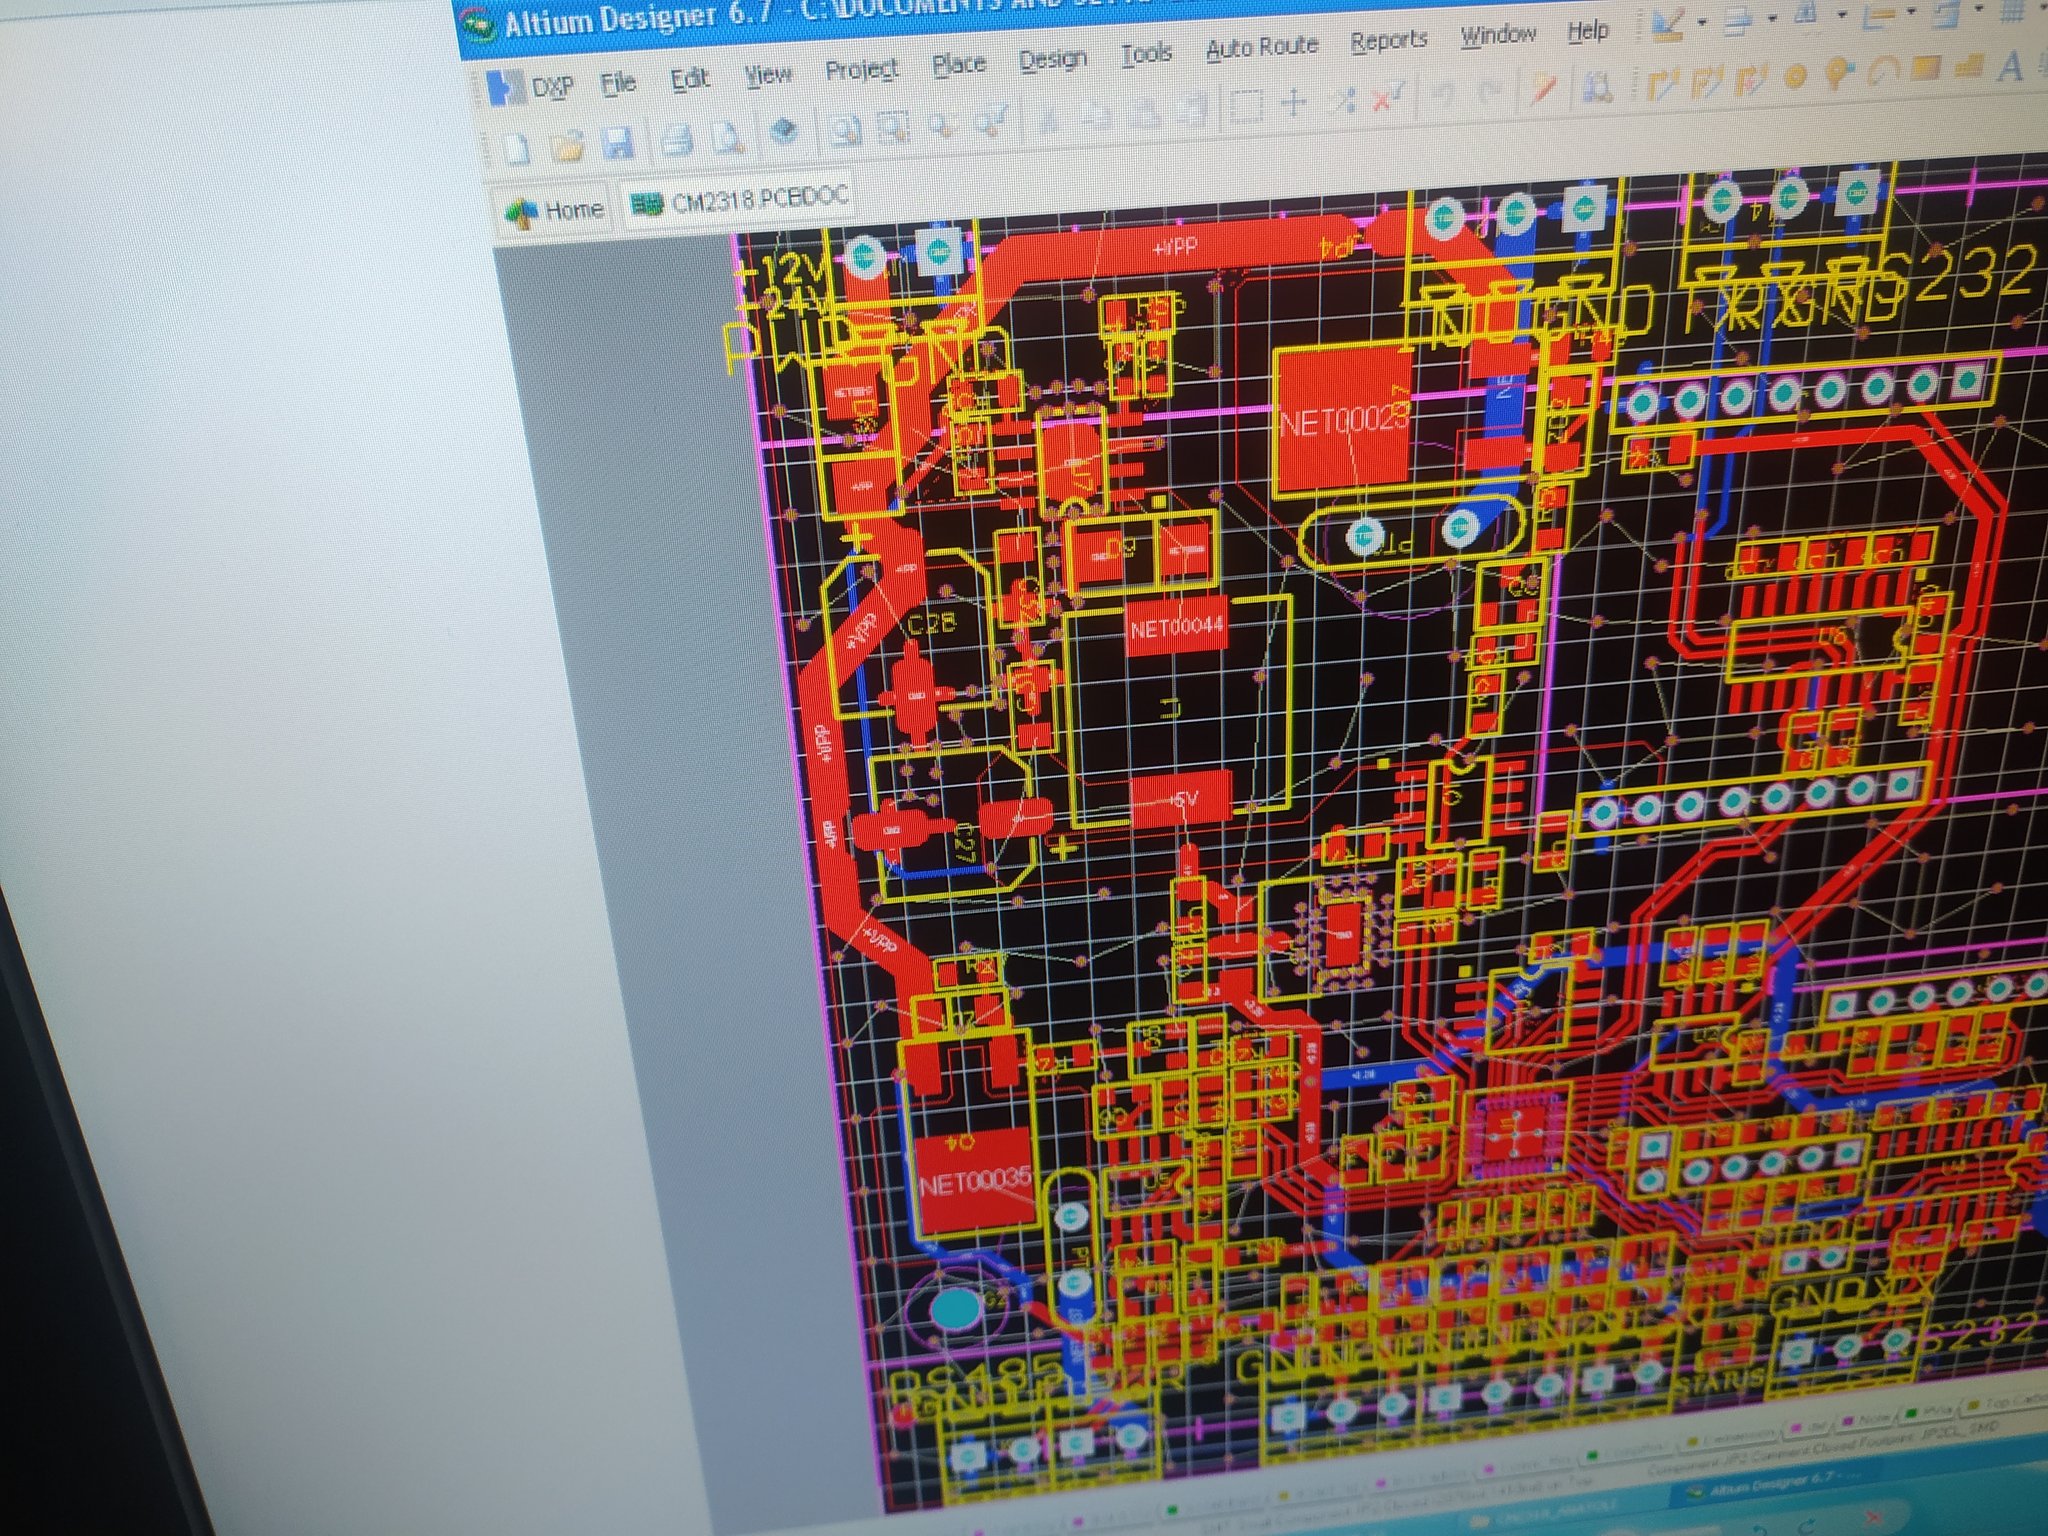Viewport: 2048px width, 1536px height.
Task: Click the Print toolbar icon
Action: point(677,140)
